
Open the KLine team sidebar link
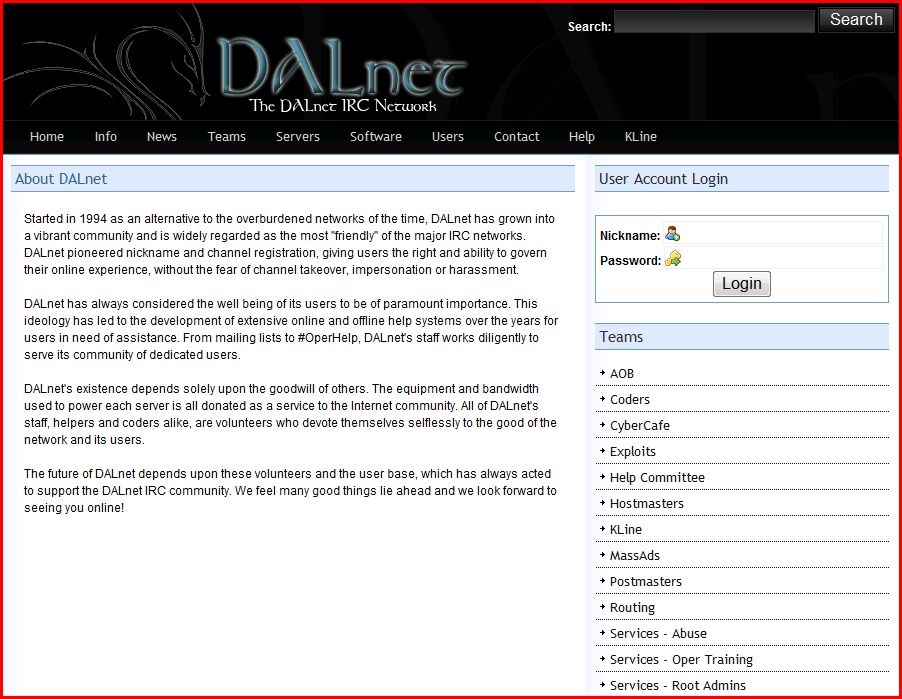[x=625, y=529]
